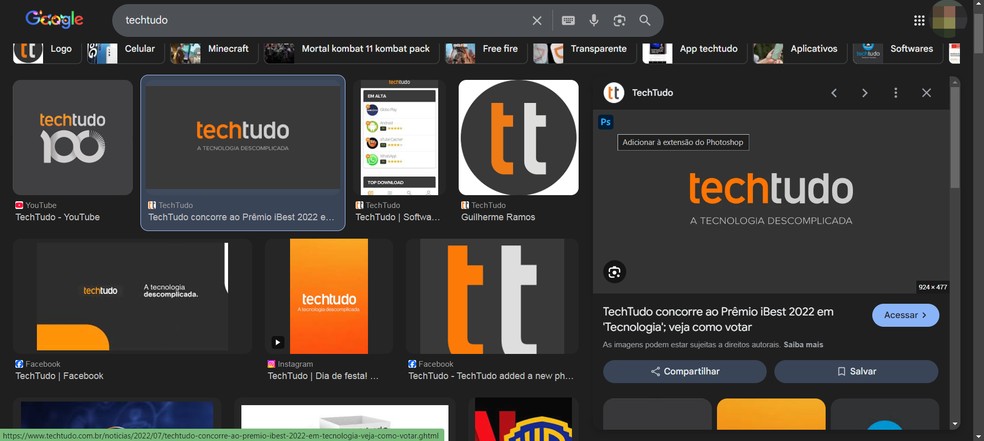Click 'Guilherme Ramos' result title

click(498, 217)
